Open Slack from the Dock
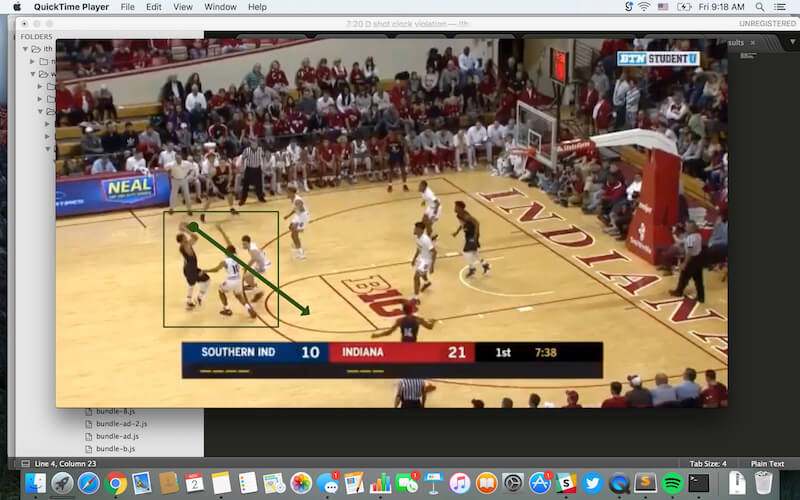The image size is (800, 500). click(x=566, y=483)
